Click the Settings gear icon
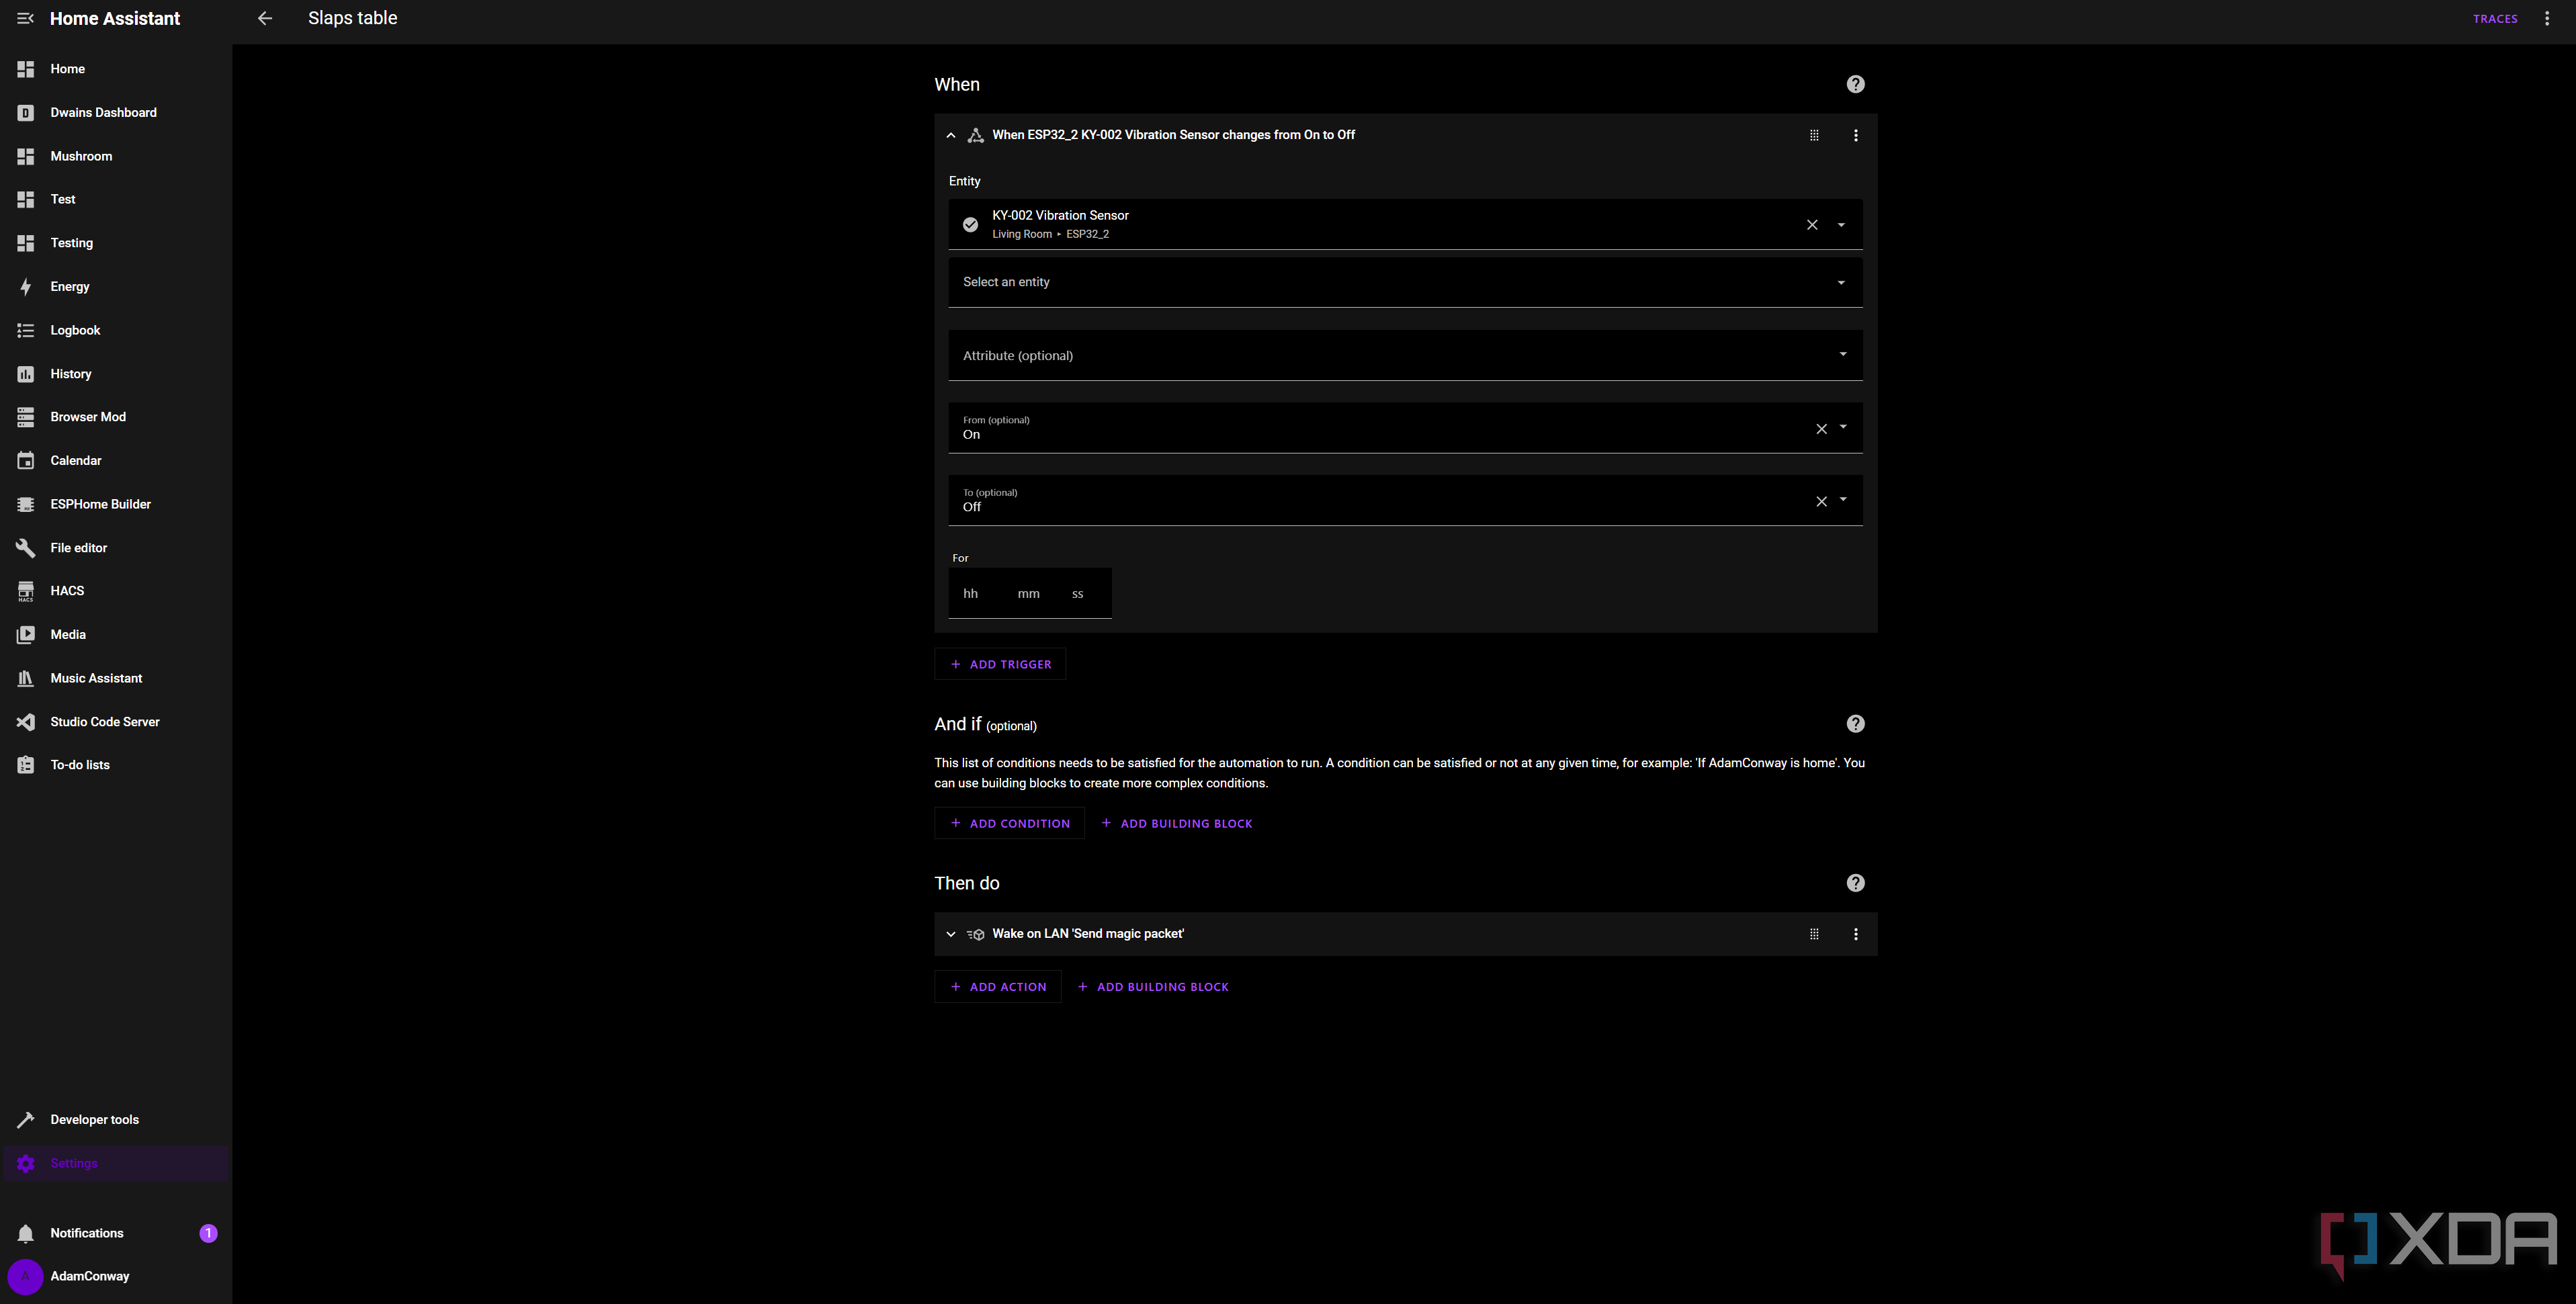2576x1304 pixels. (x=26, y=1163)
